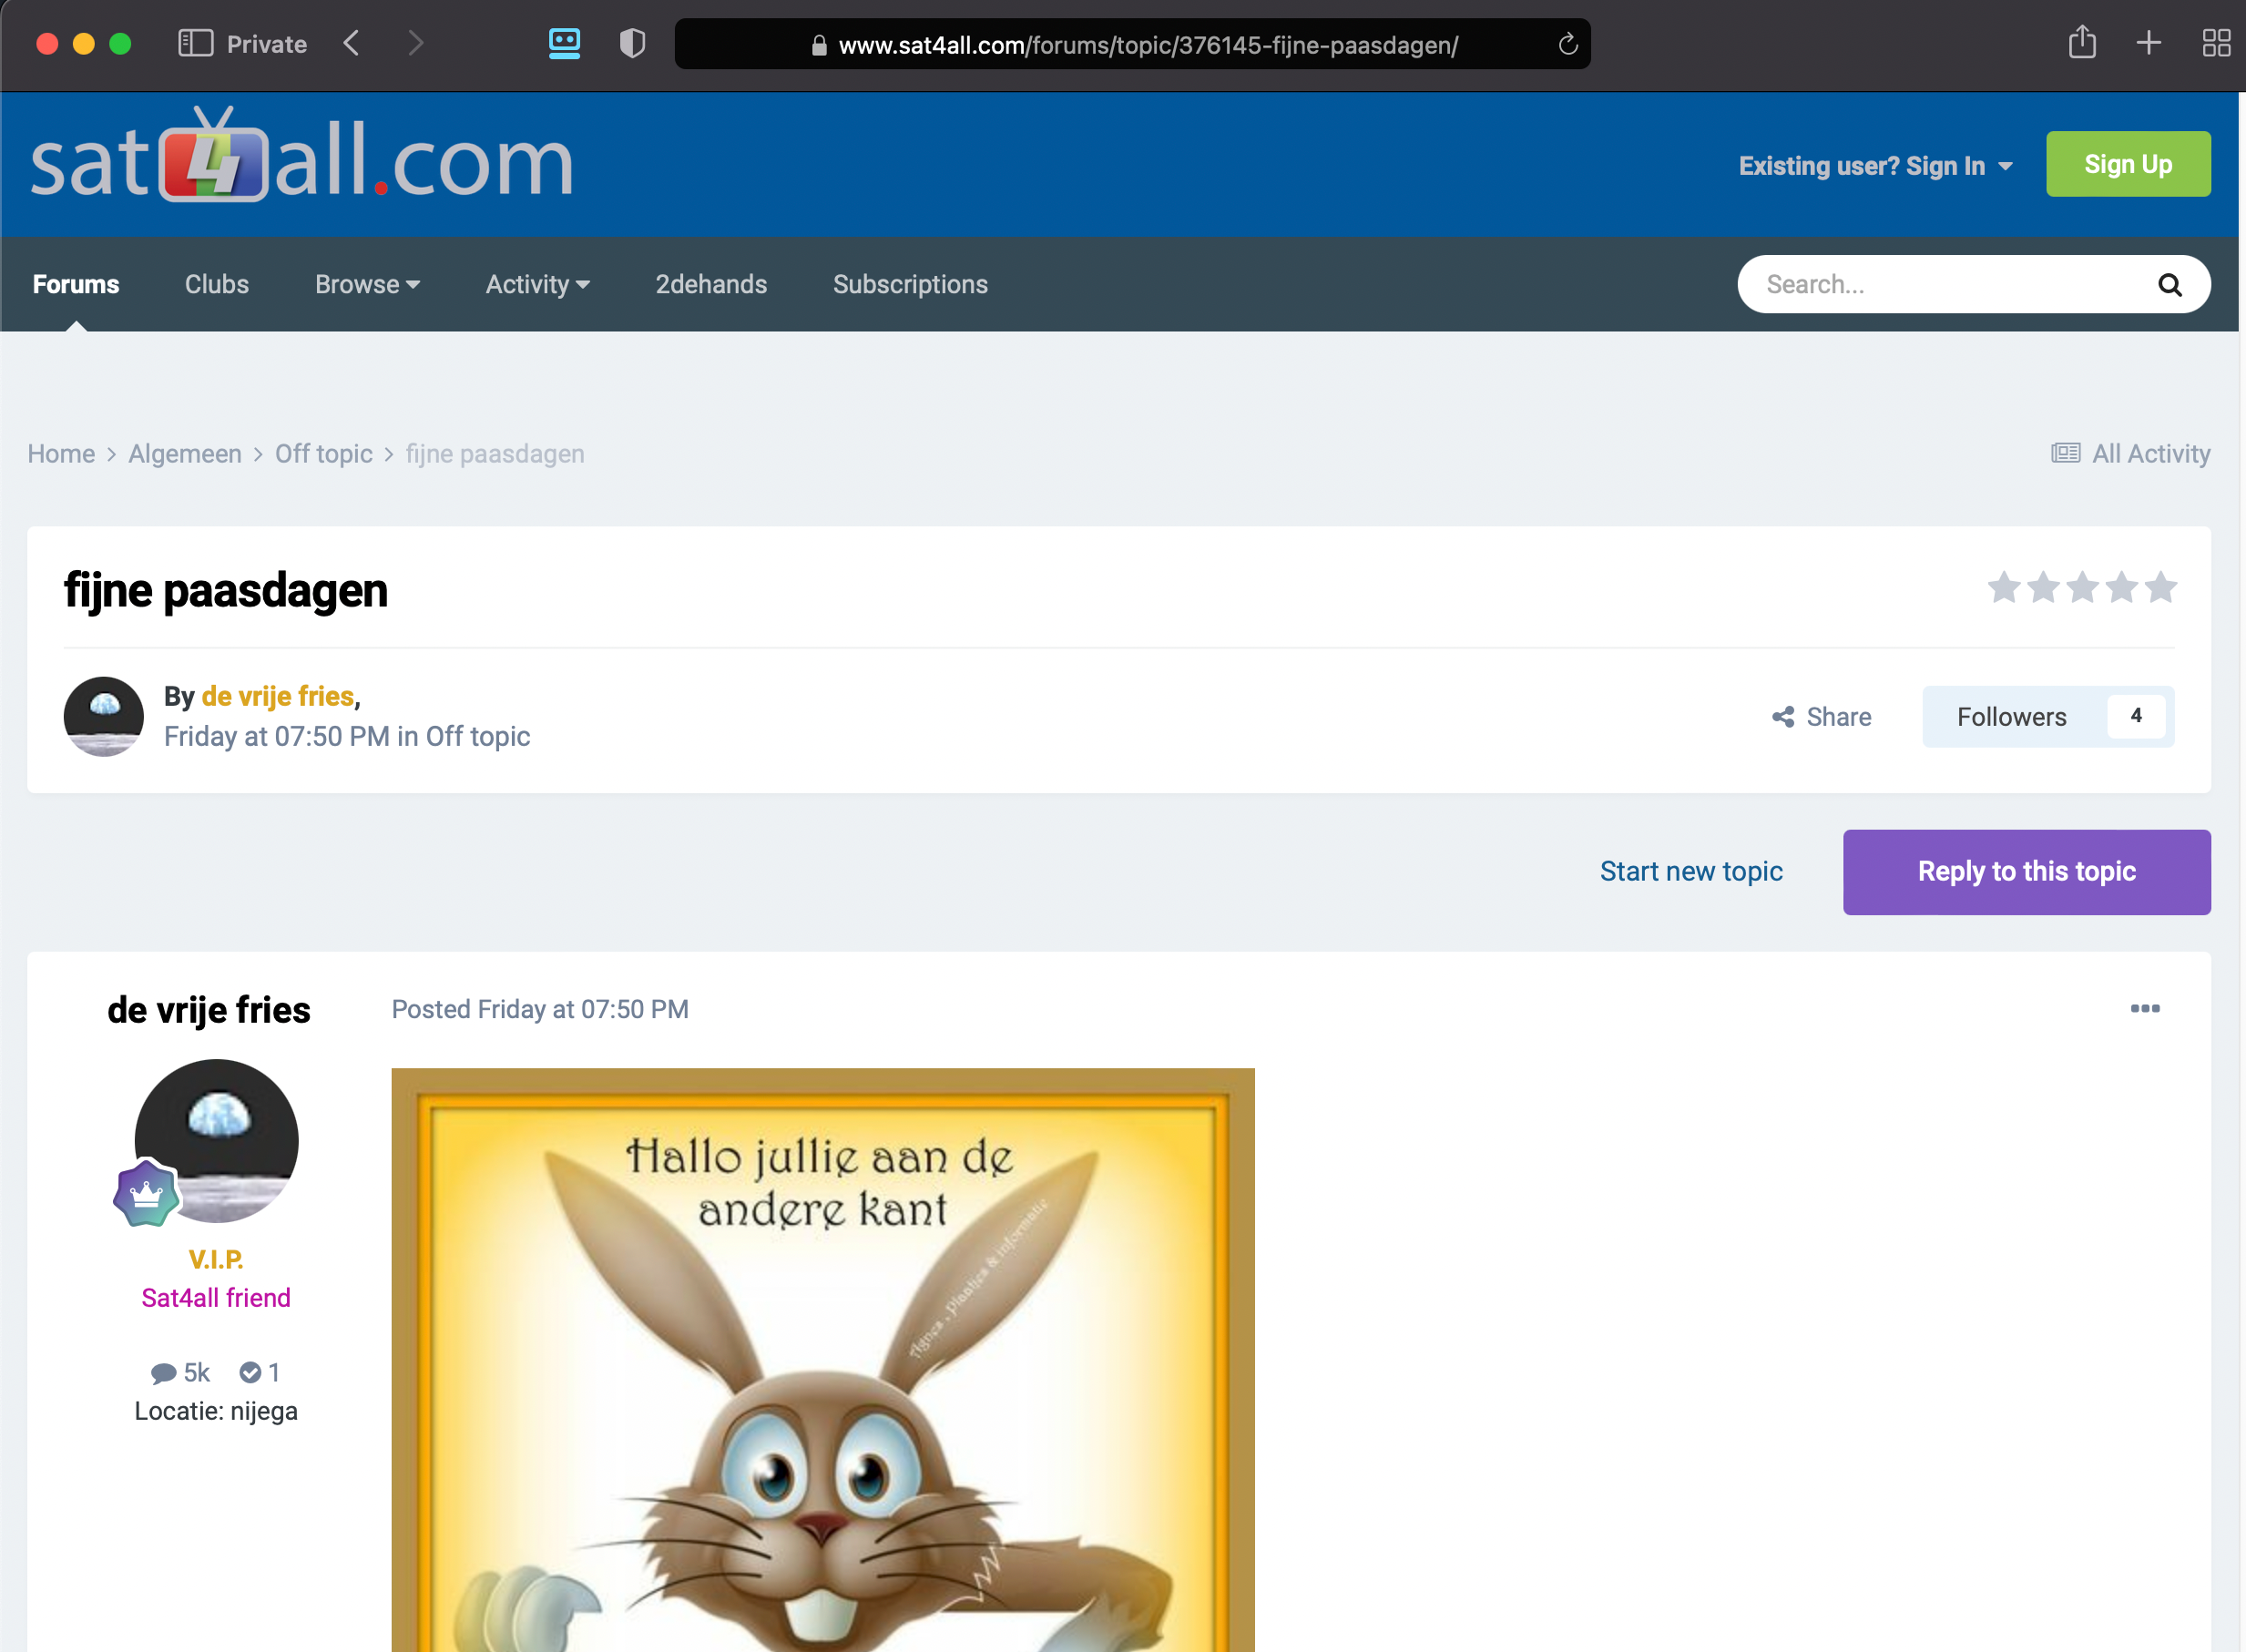
Task: Open the privacy shield report icon
Action: pyautogui.click(x=632, y=43)
